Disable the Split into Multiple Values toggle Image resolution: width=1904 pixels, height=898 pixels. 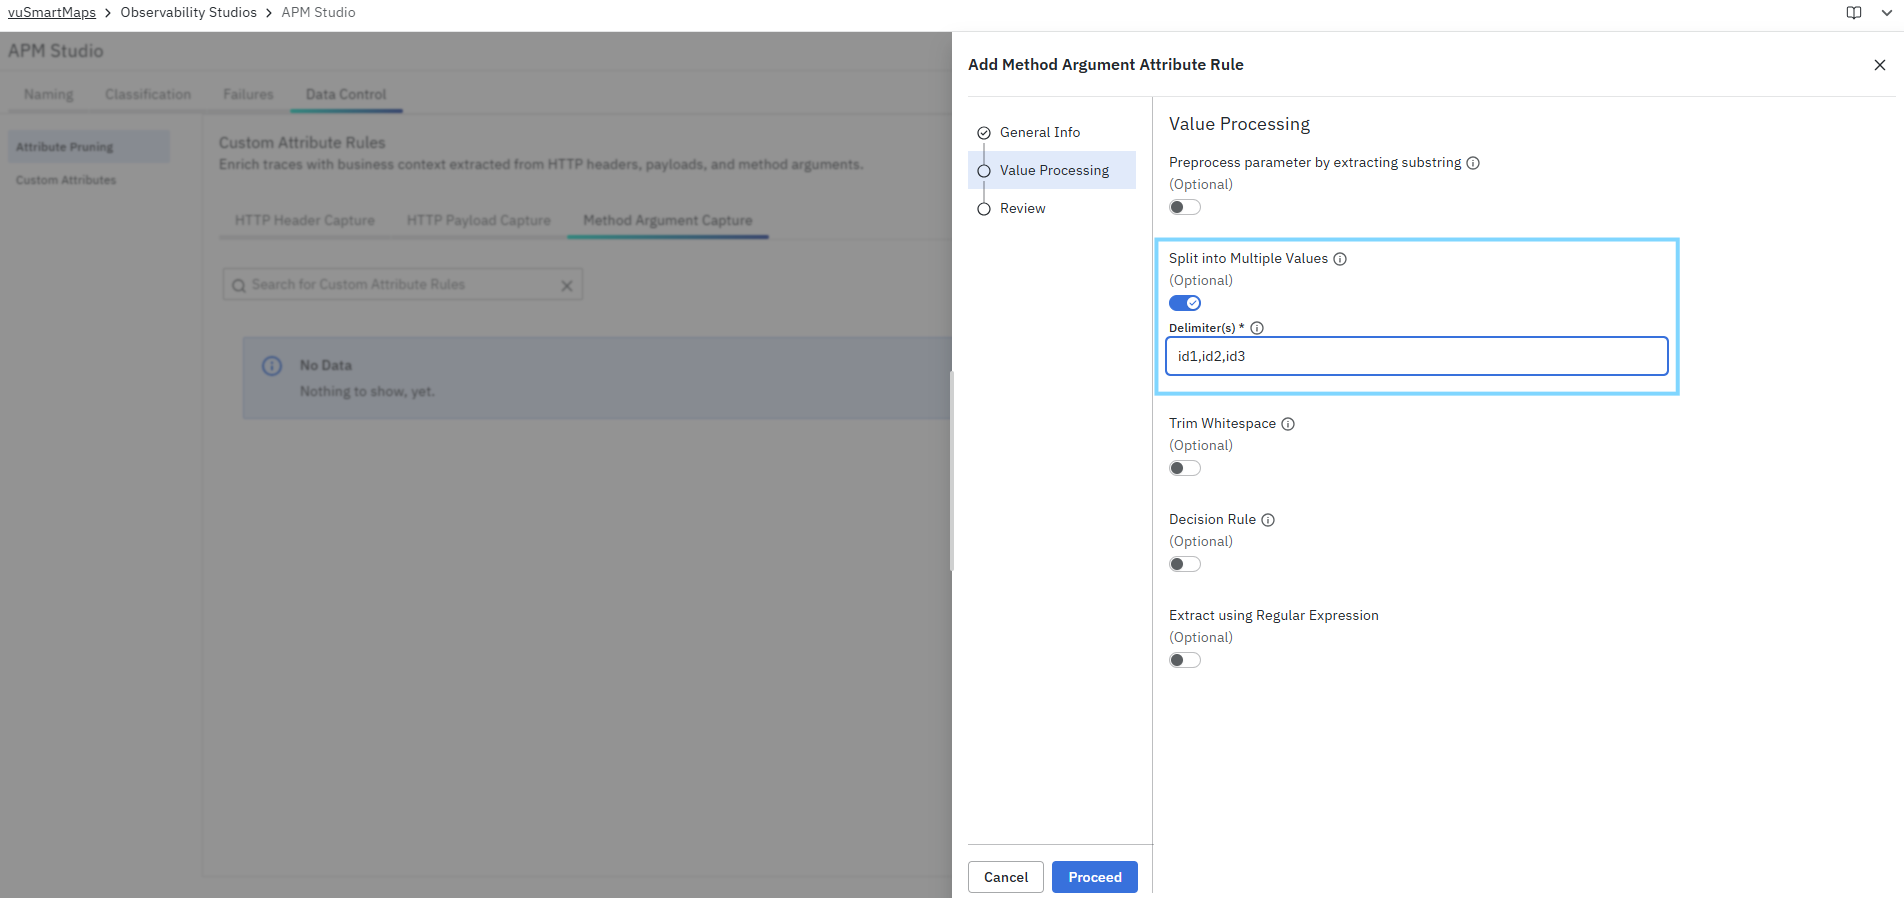[1185, 303]
